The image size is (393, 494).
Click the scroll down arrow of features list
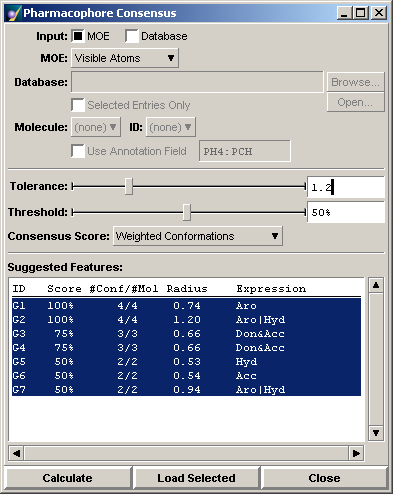tap(376, 433)
